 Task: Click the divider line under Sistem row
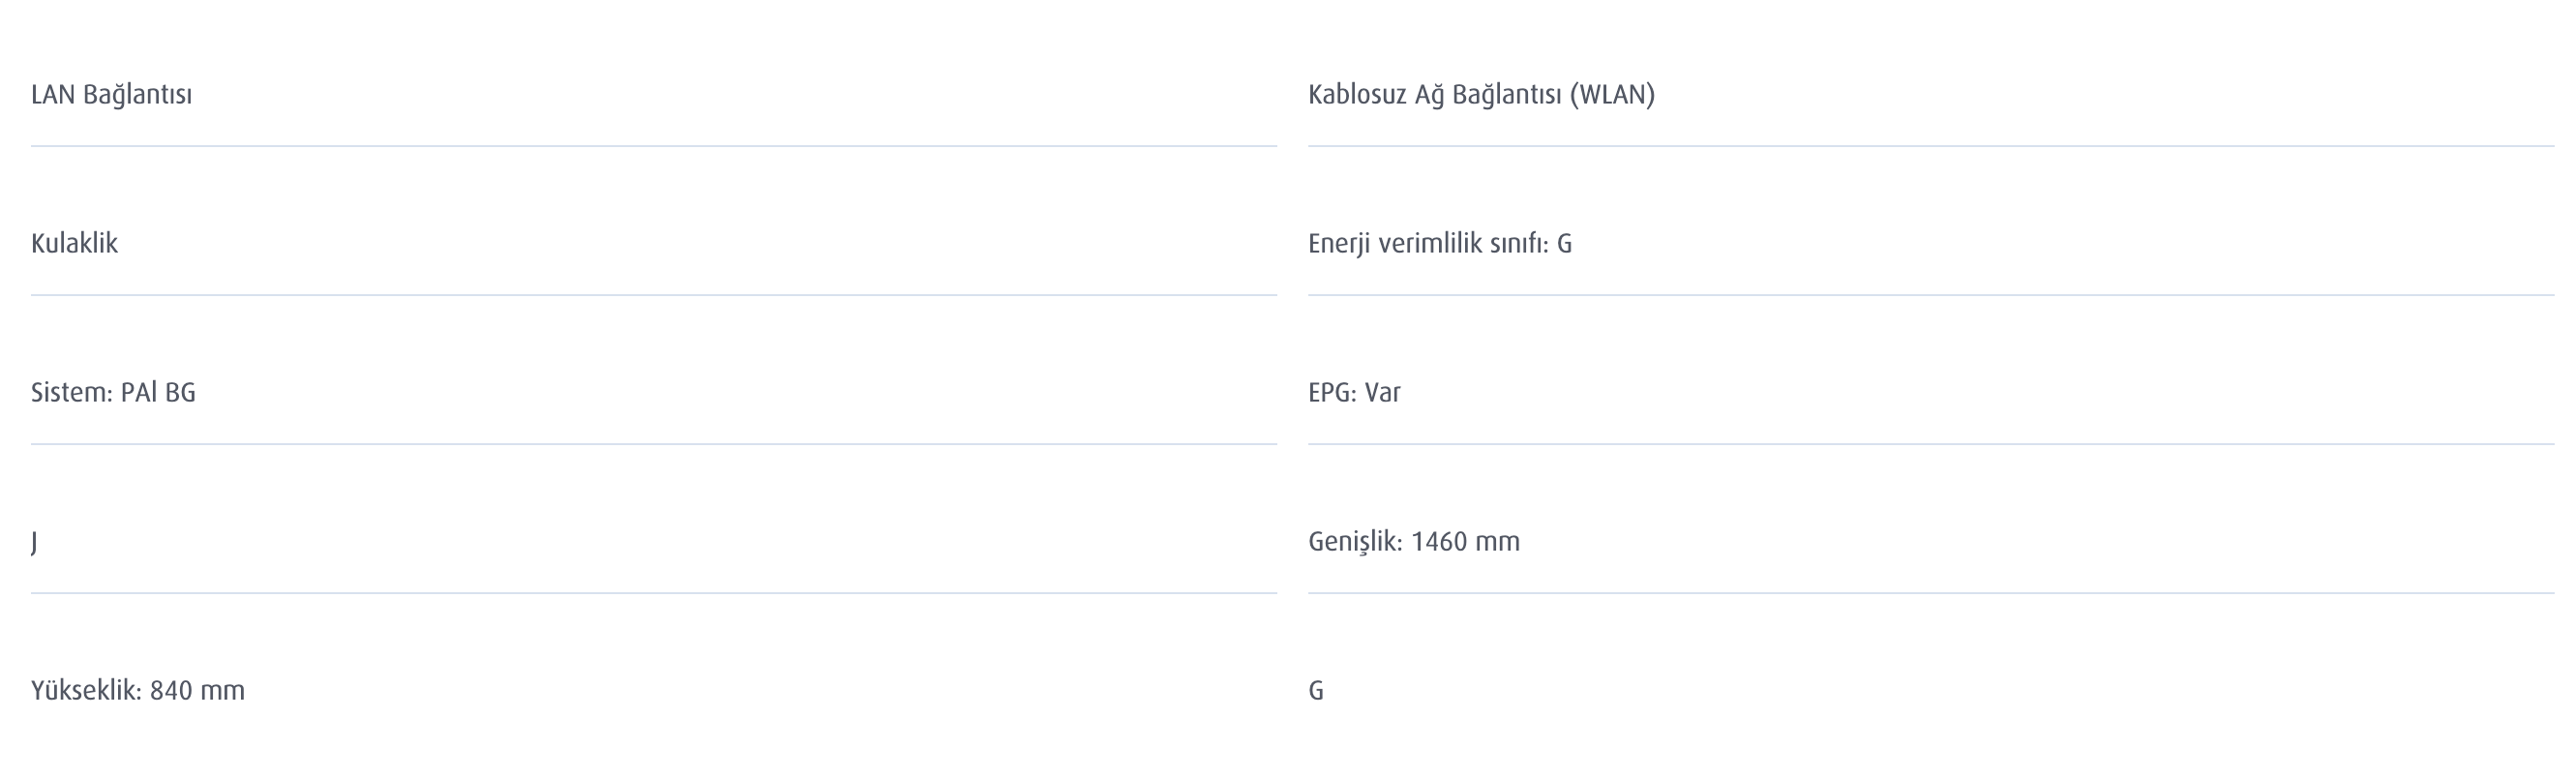[653, 444]
